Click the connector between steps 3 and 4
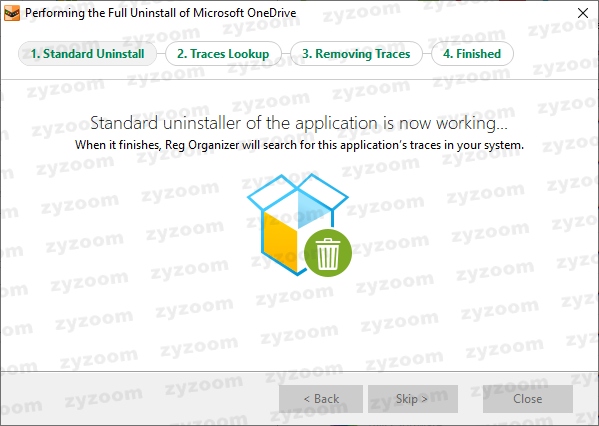599x426 pixels. click(x=427, y=54)
